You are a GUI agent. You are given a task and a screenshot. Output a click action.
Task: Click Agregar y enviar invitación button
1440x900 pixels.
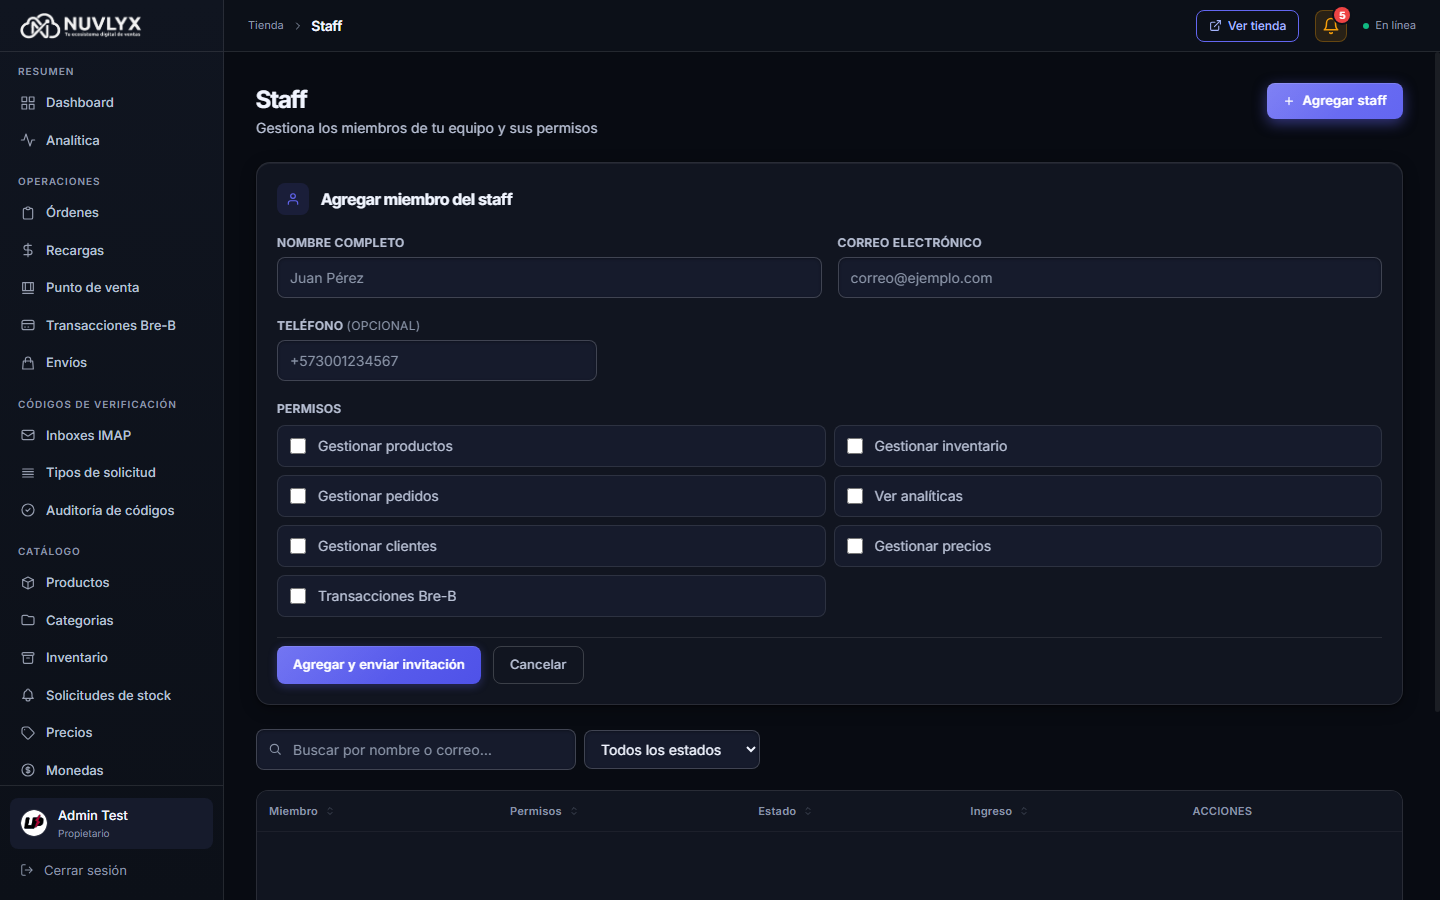(379, 665)
